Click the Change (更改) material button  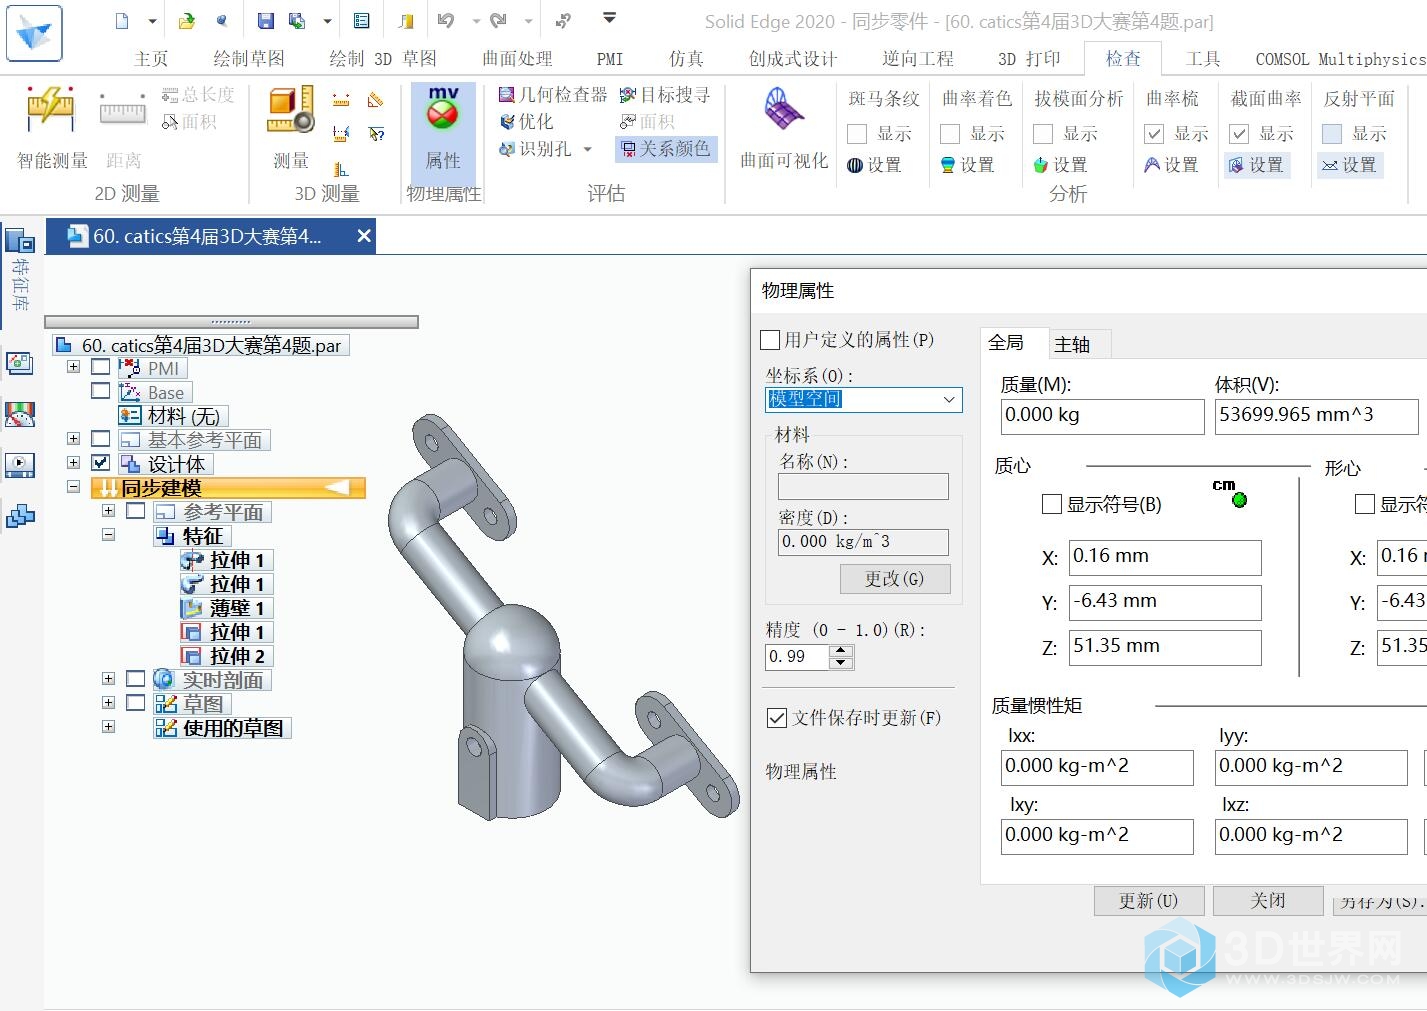(894, 579)
